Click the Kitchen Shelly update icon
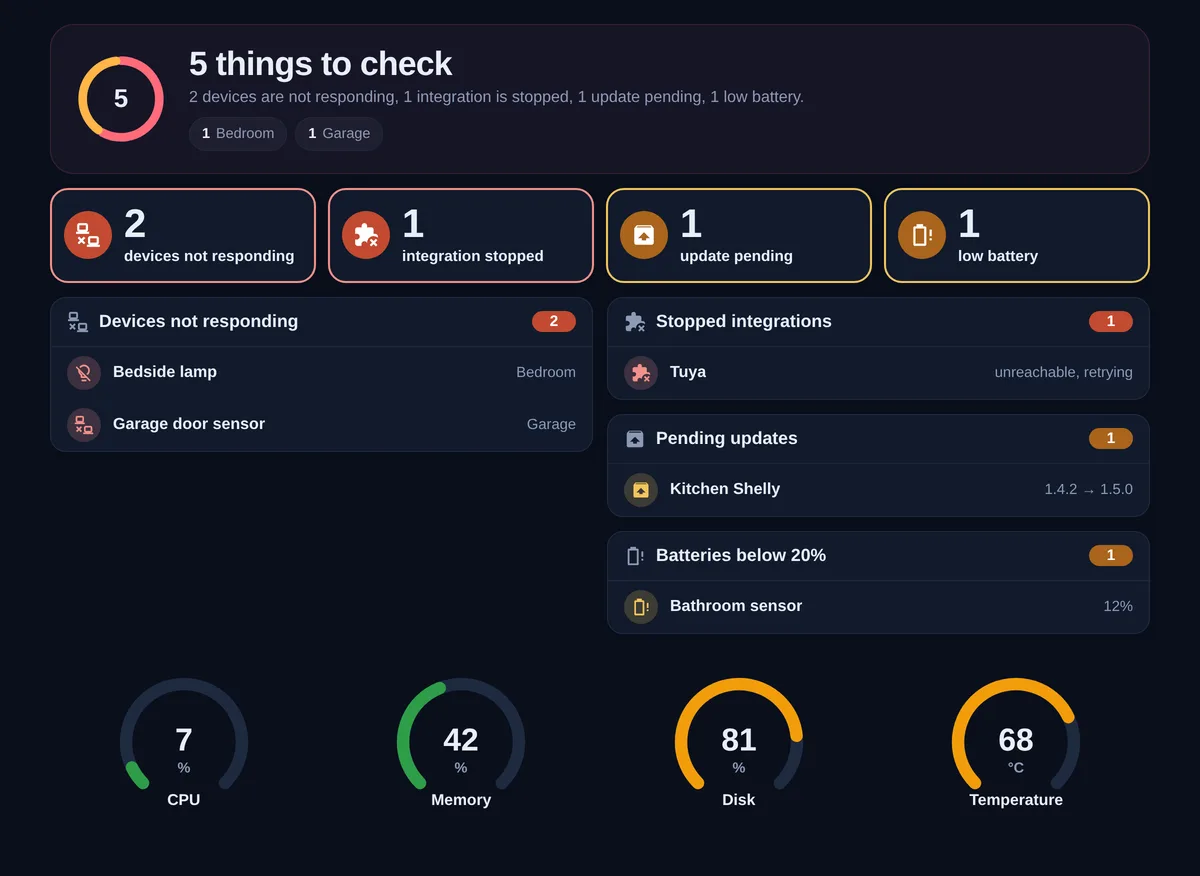This screenshot has width=1200, height=876. coord(641,490)
